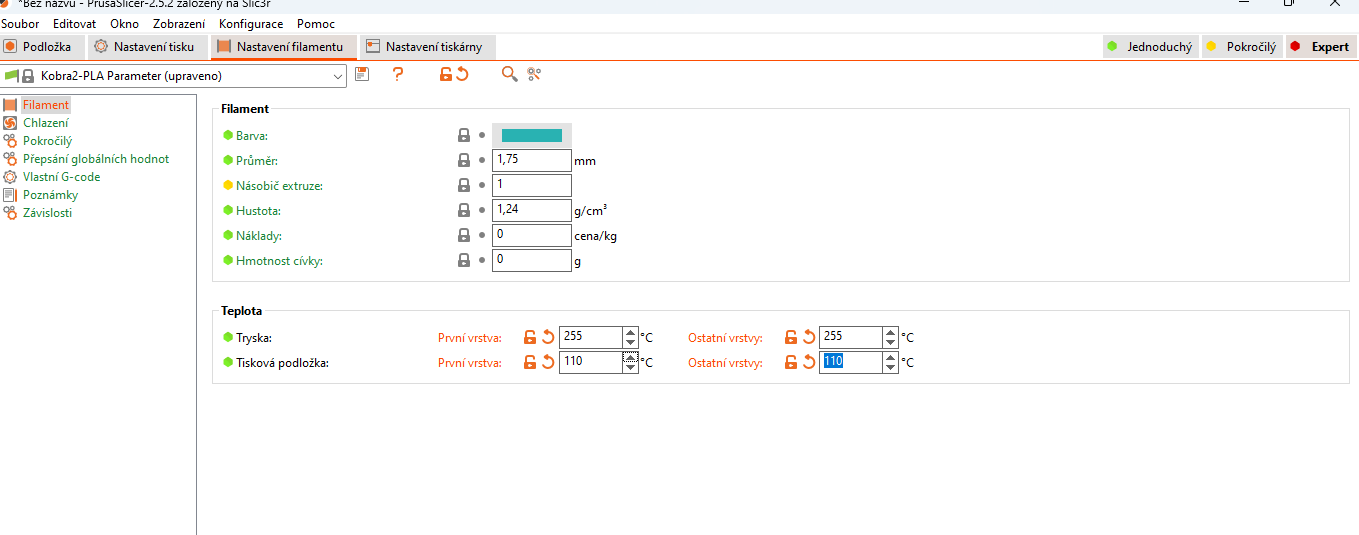The image size is (1359, 535).
Task: Click the Průměr value field
Action: tap(532, 160)
